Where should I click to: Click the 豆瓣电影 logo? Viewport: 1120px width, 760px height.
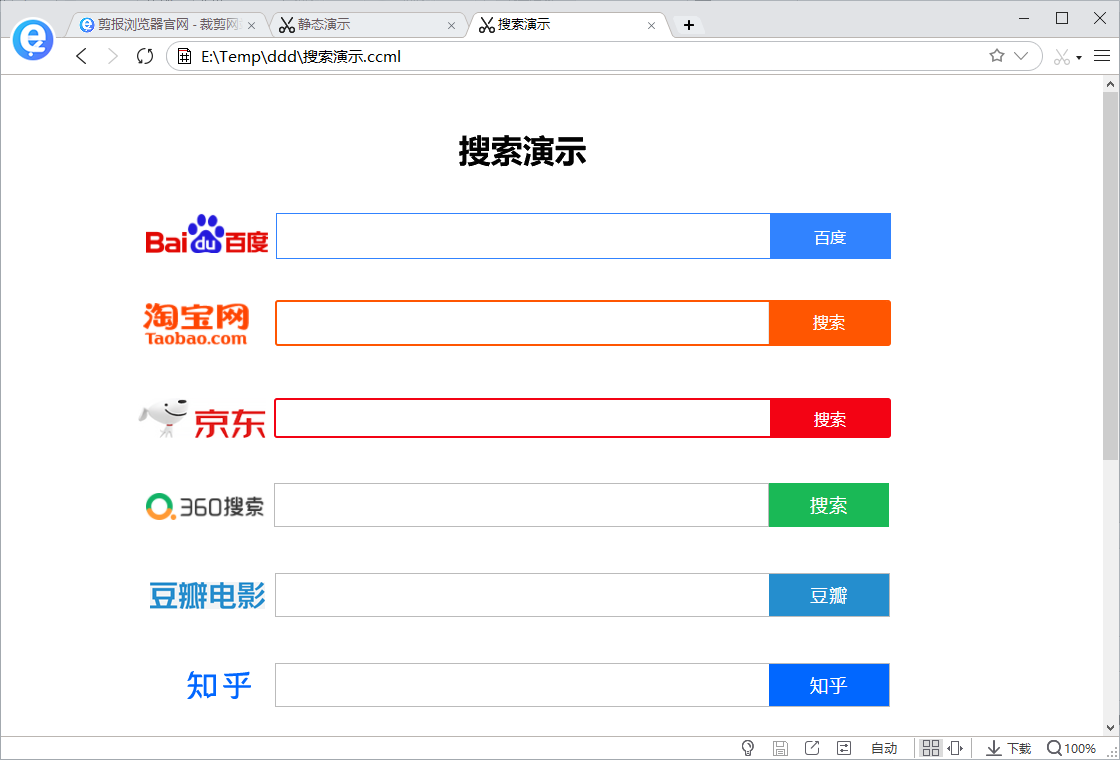point(207,595)
